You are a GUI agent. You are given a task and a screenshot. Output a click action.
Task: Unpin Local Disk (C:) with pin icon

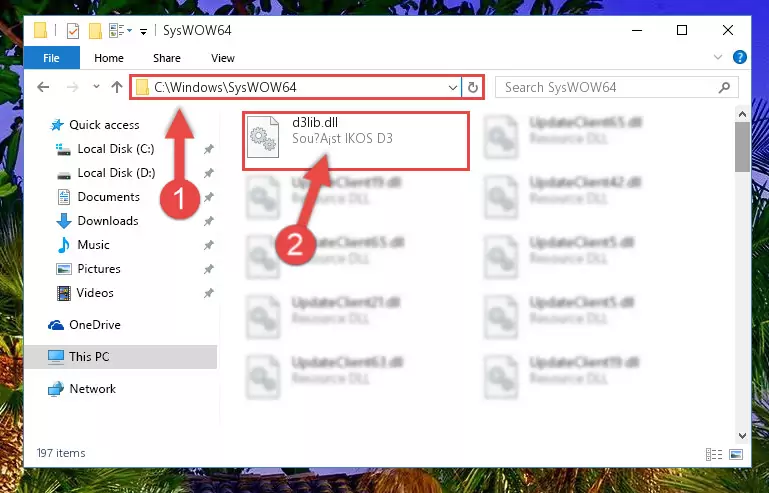point(209,149)
